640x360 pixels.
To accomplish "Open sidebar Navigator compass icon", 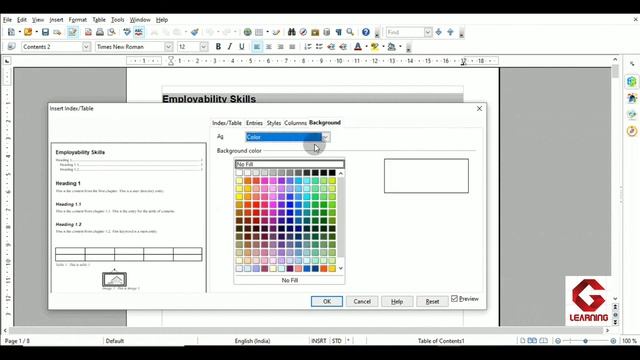I will (632, 131).
